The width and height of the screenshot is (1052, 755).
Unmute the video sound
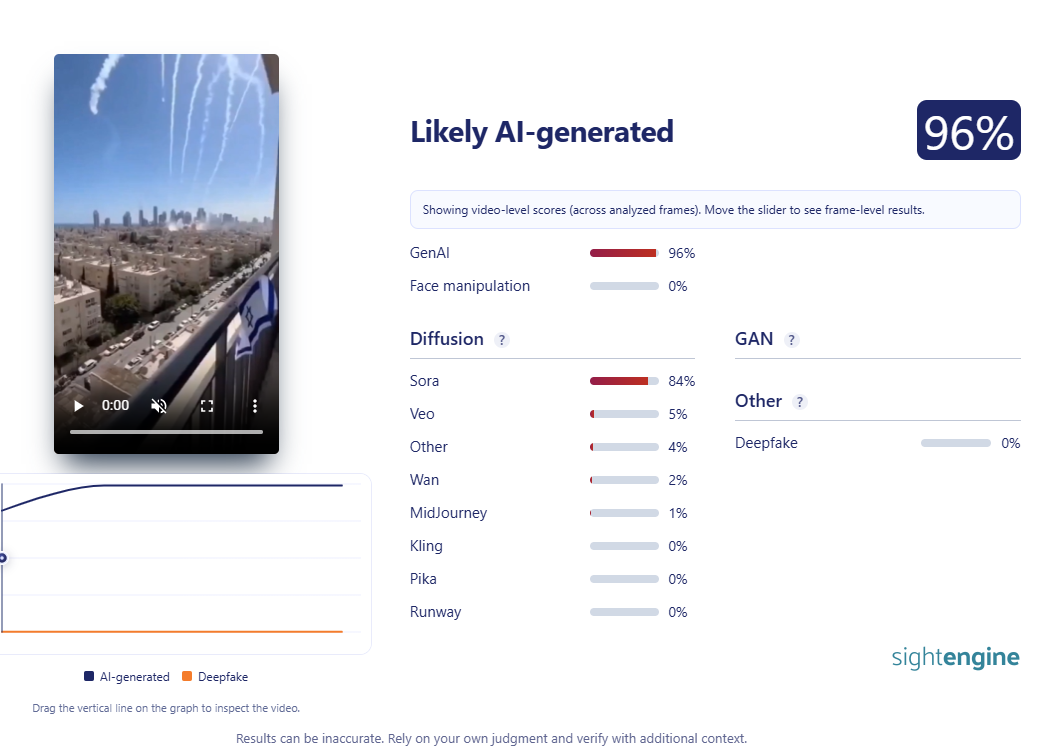point(159,406)
